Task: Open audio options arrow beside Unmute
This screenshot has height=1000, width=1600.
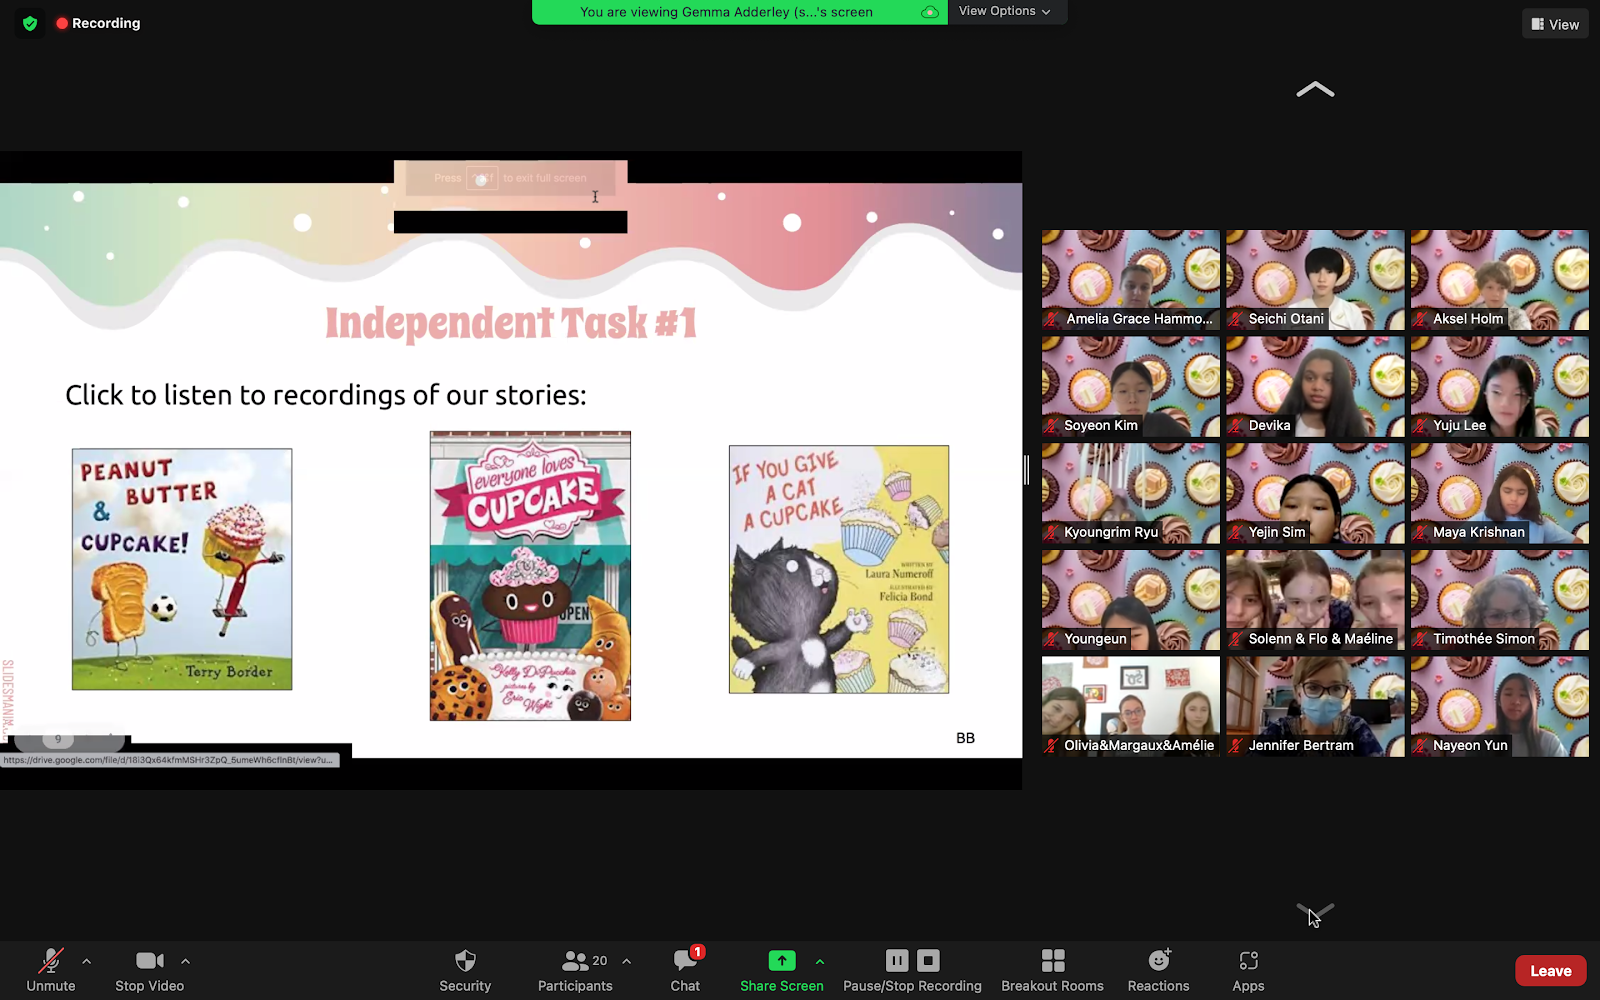Action: click(86, 961)
